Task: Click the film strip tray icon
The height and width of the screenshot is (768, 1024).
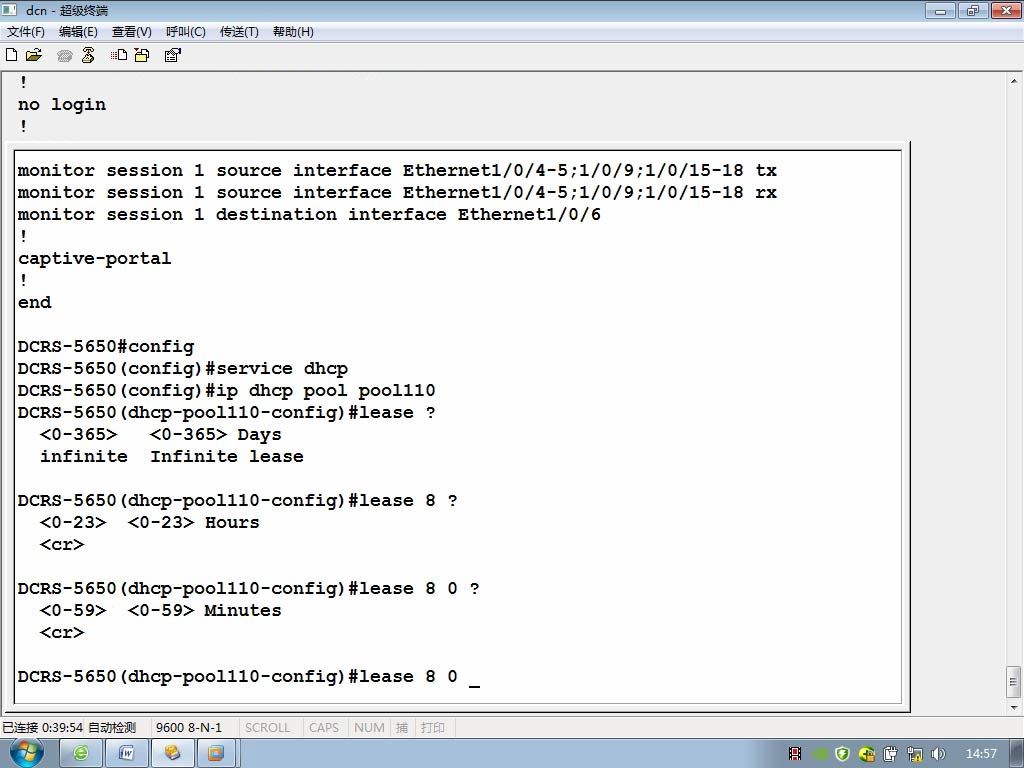Action: 795,754
